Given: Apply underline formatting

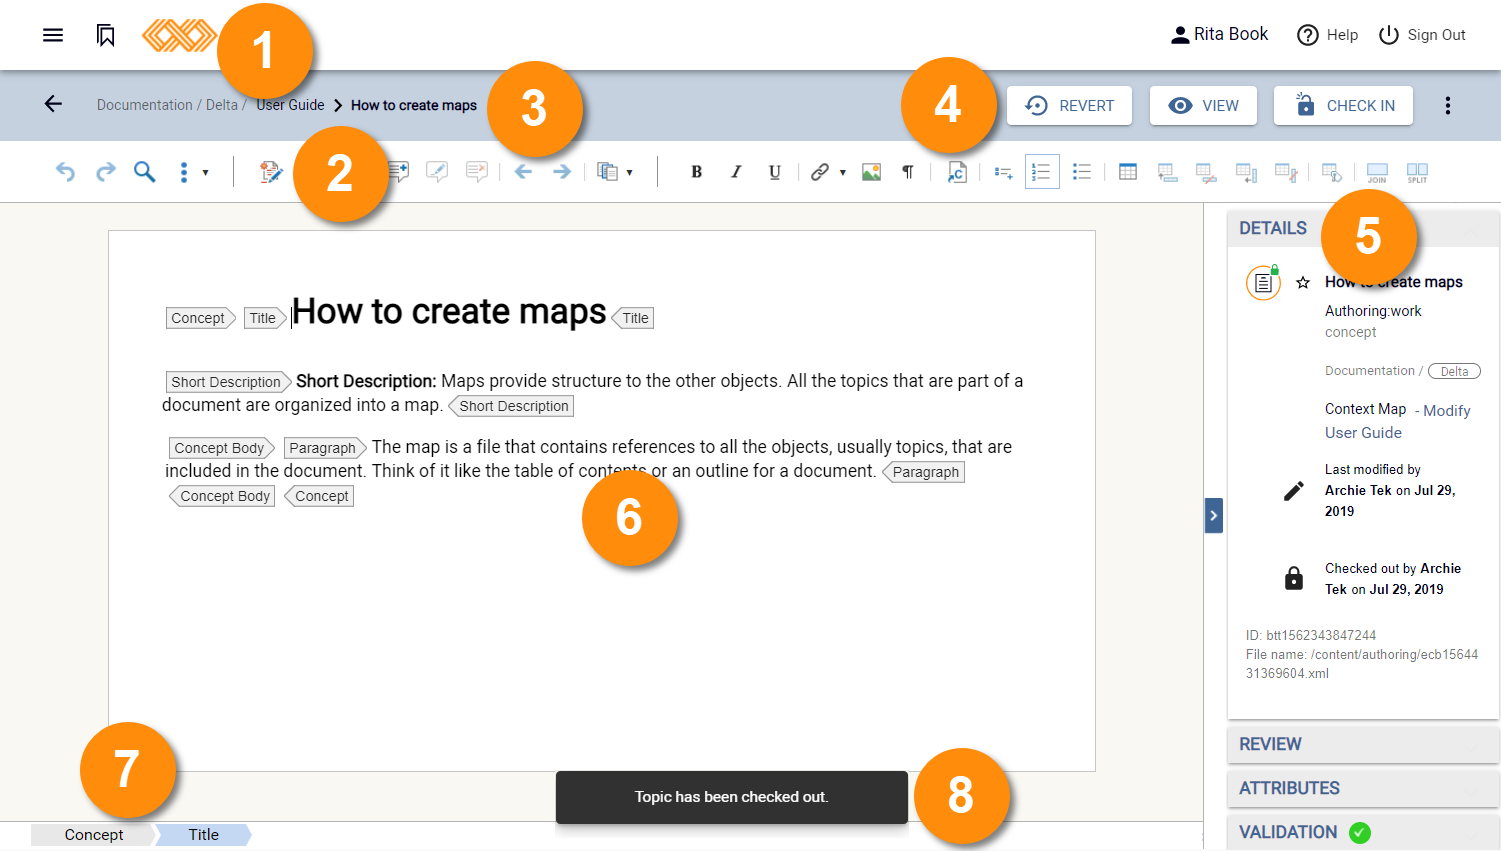Looking at the screenshot, I should 775,172.
